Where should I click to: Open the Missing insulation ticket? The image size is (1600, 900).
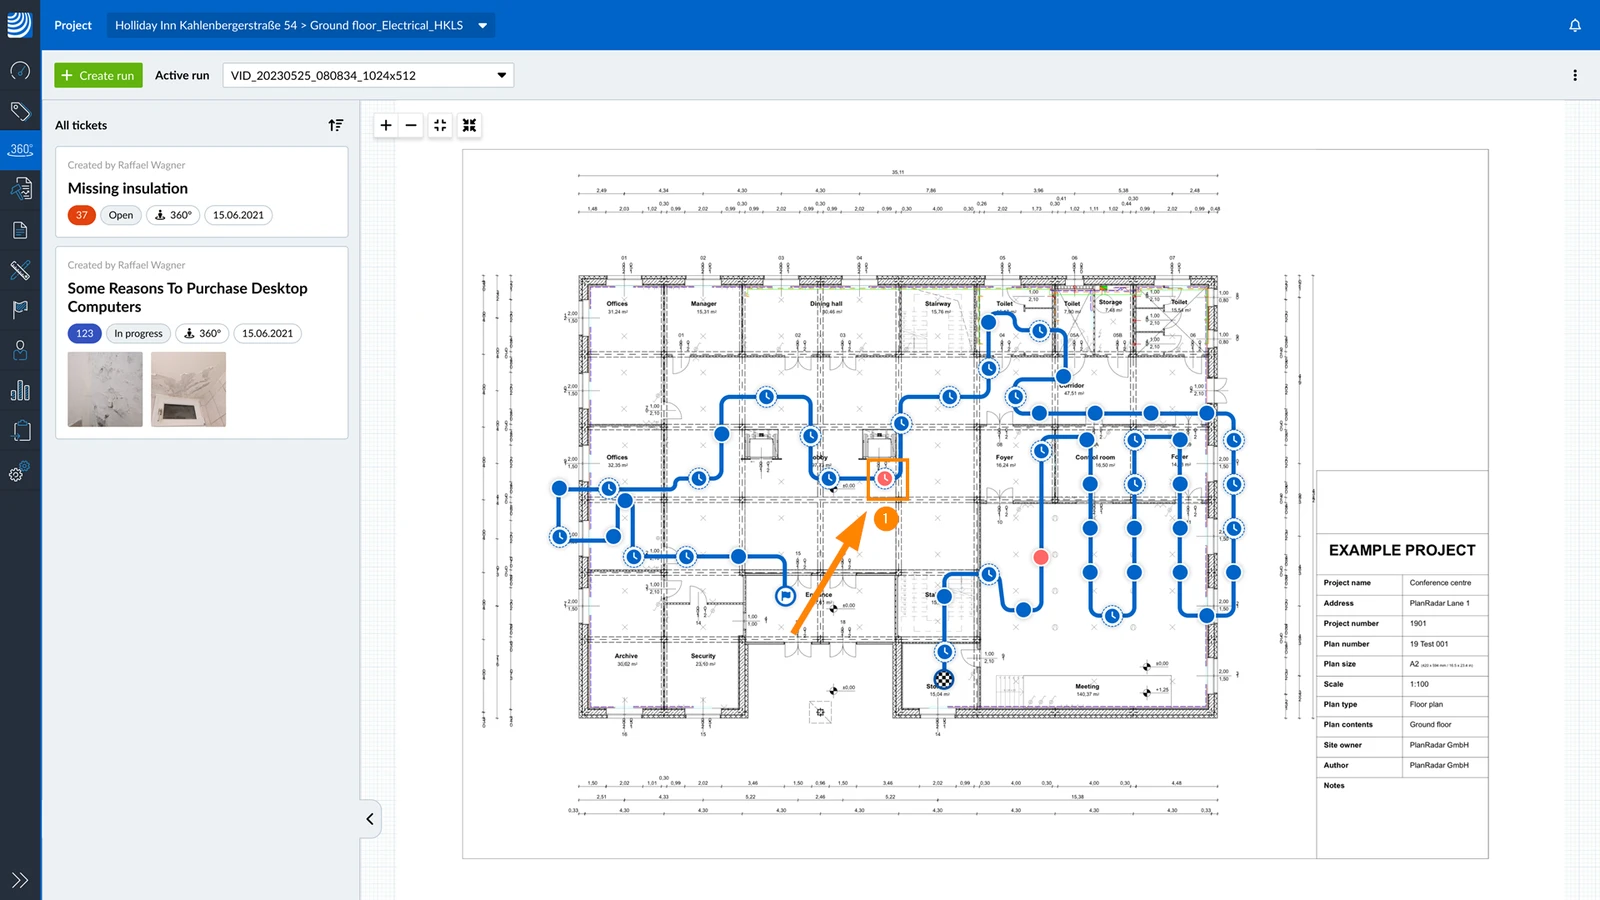point(202,192)
